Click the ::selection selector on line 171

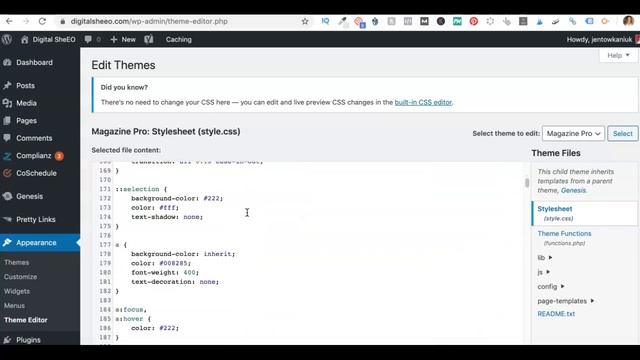pyautogui.click(x=137, y=189)
